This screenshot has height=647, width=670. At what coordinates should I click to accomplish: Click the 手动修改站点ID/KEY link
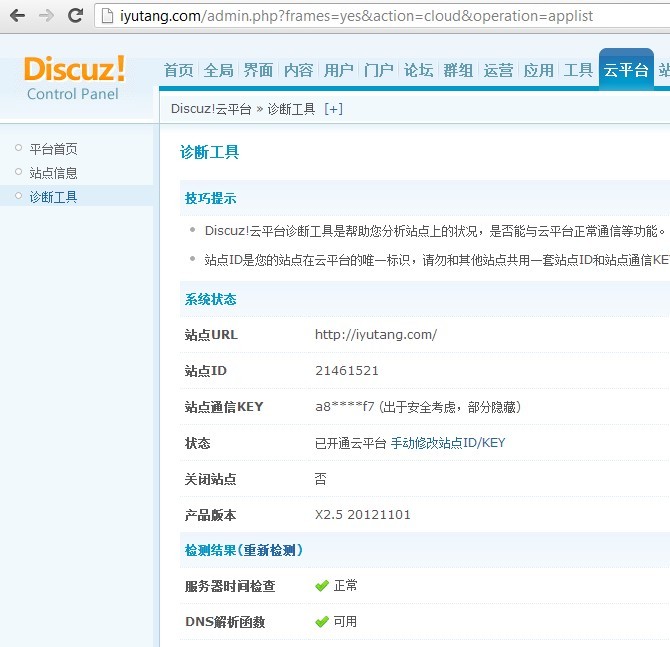[x=448, y=443]
